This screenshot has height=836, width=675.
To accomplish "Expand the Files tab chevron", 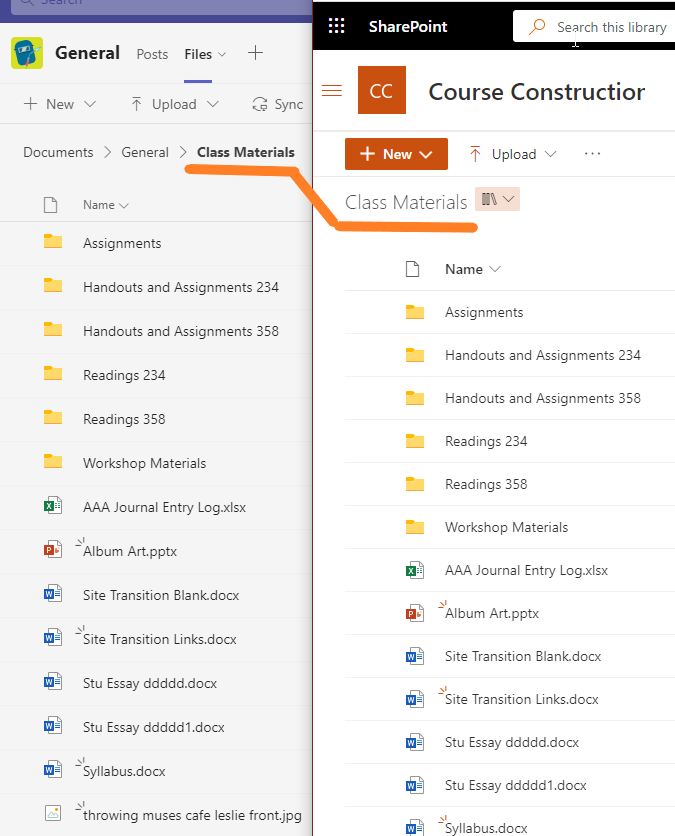I will pos(222,54).
